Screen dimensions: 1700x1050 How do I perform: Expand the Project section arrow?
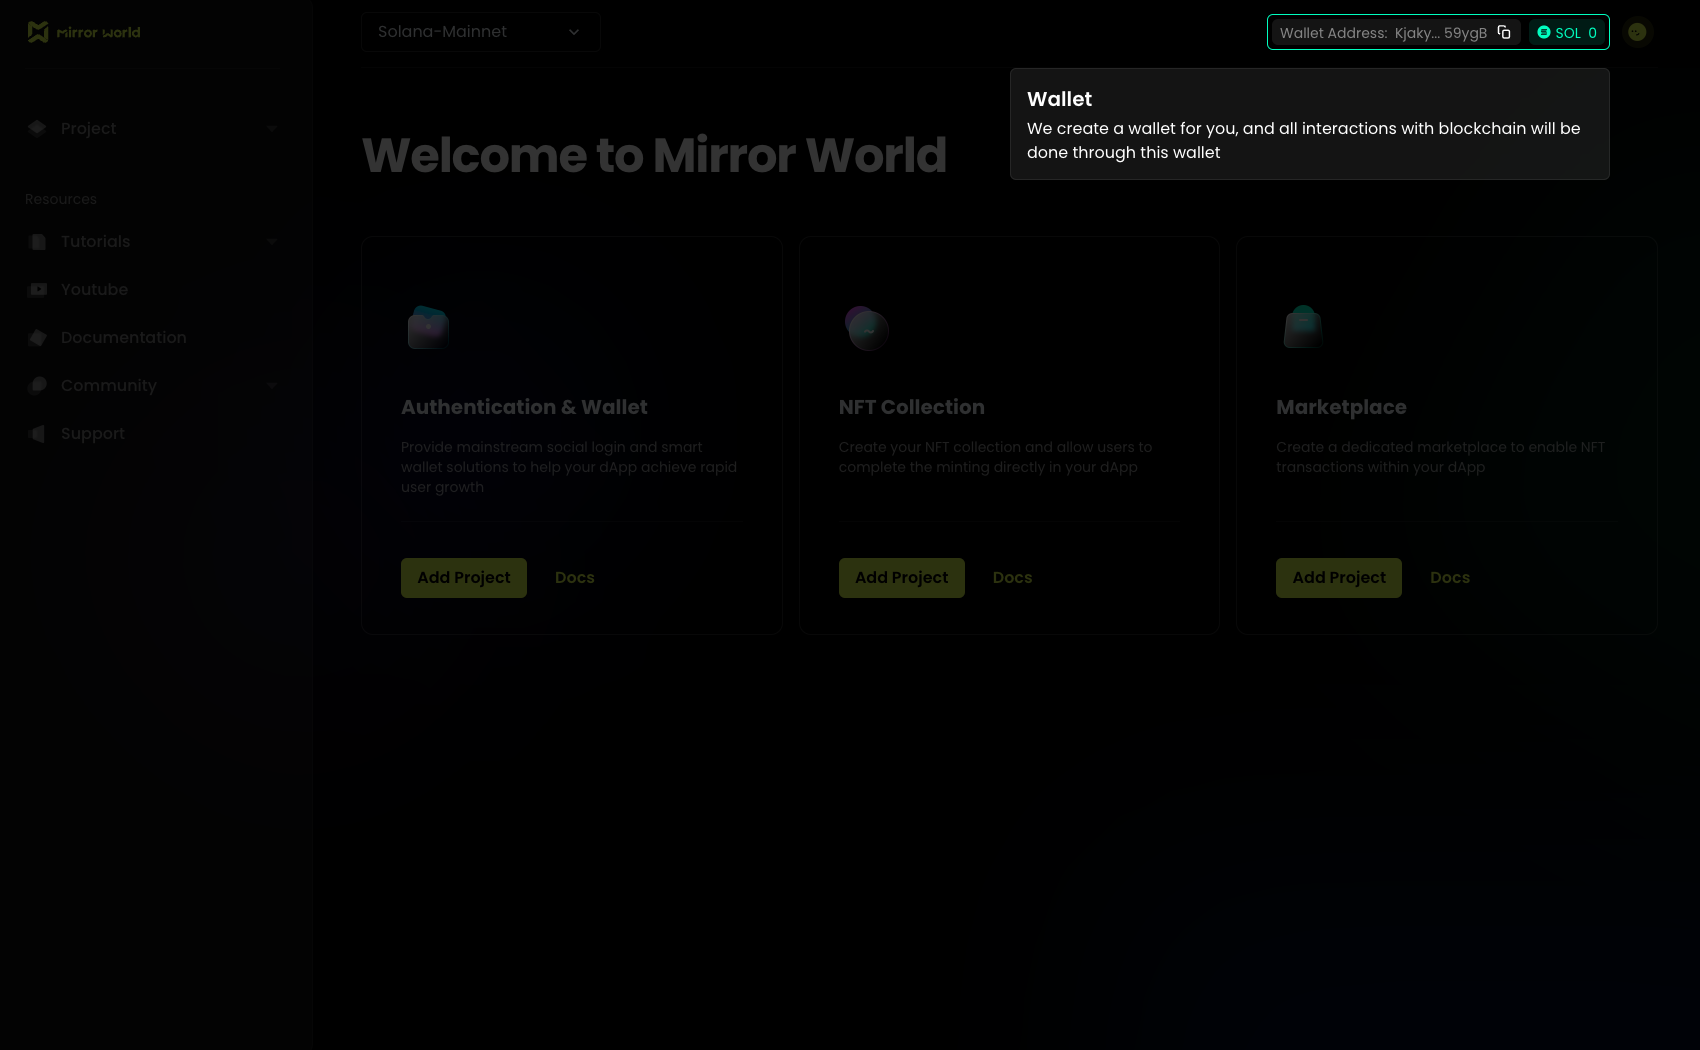click(272, 129)
